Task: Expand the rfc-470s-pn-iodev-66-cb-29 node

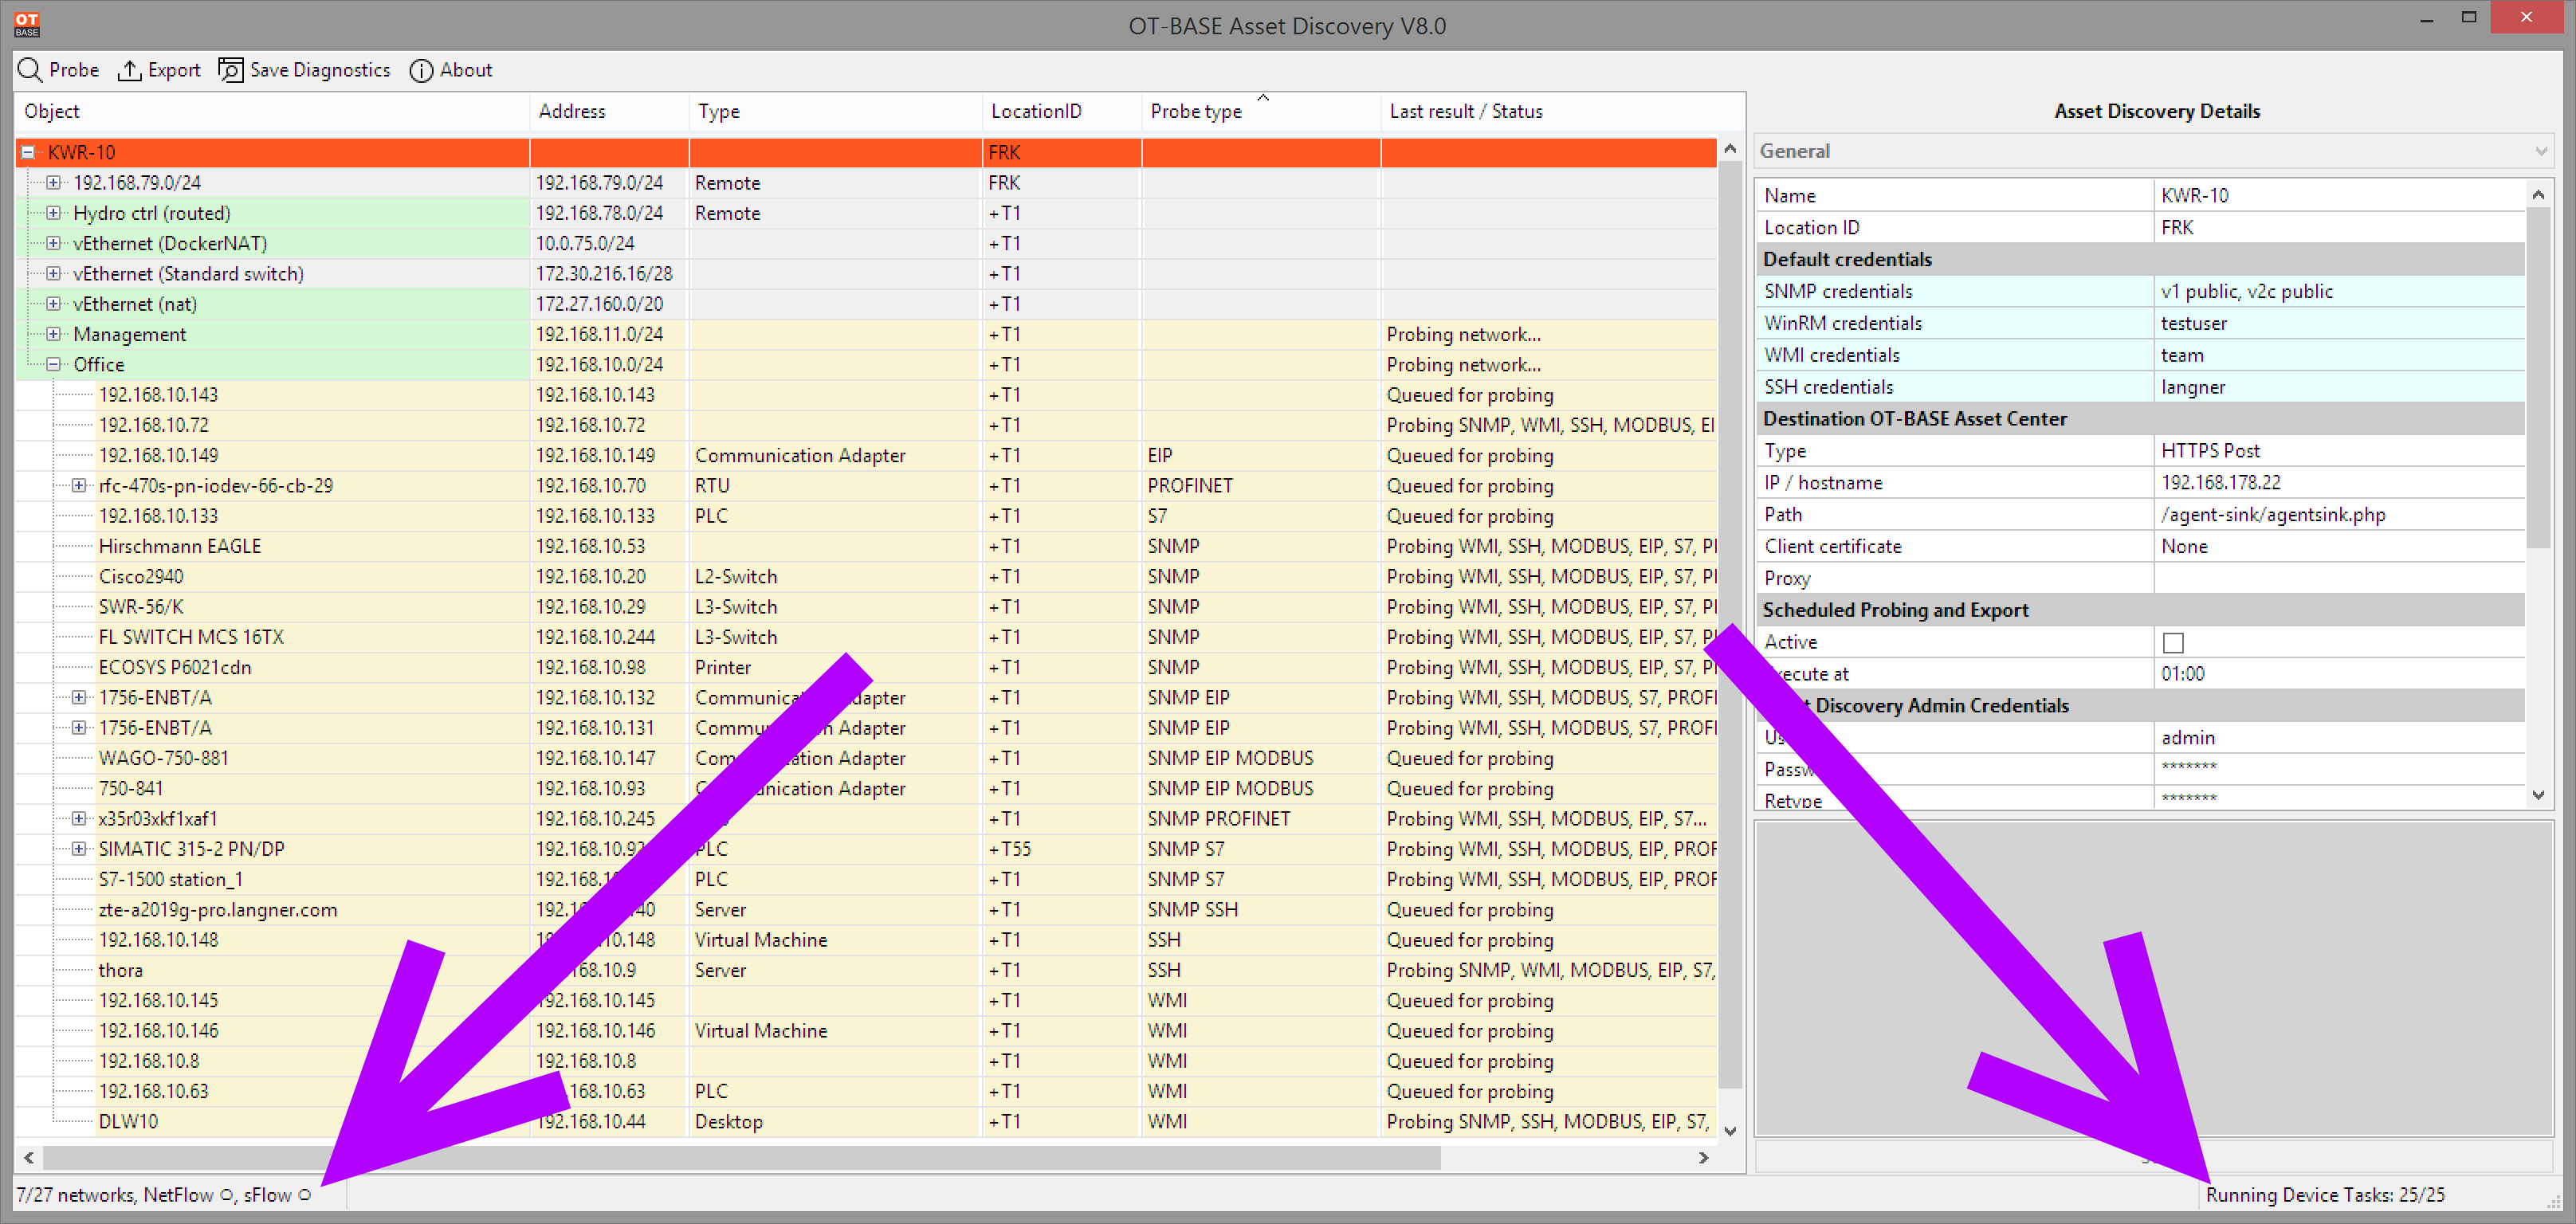Action: [79, 485]
